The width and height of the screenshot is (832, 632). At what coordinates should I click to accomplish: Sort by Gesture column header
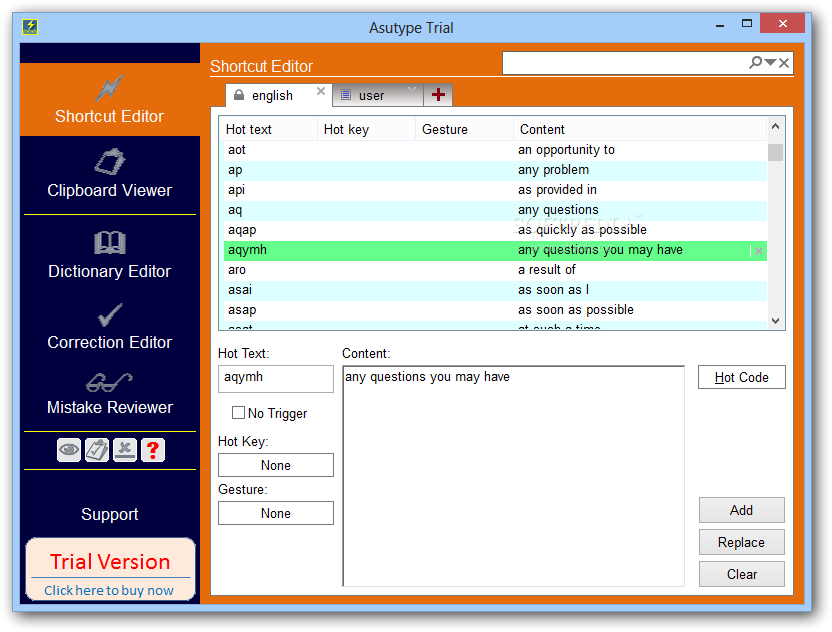coord(464,129)
